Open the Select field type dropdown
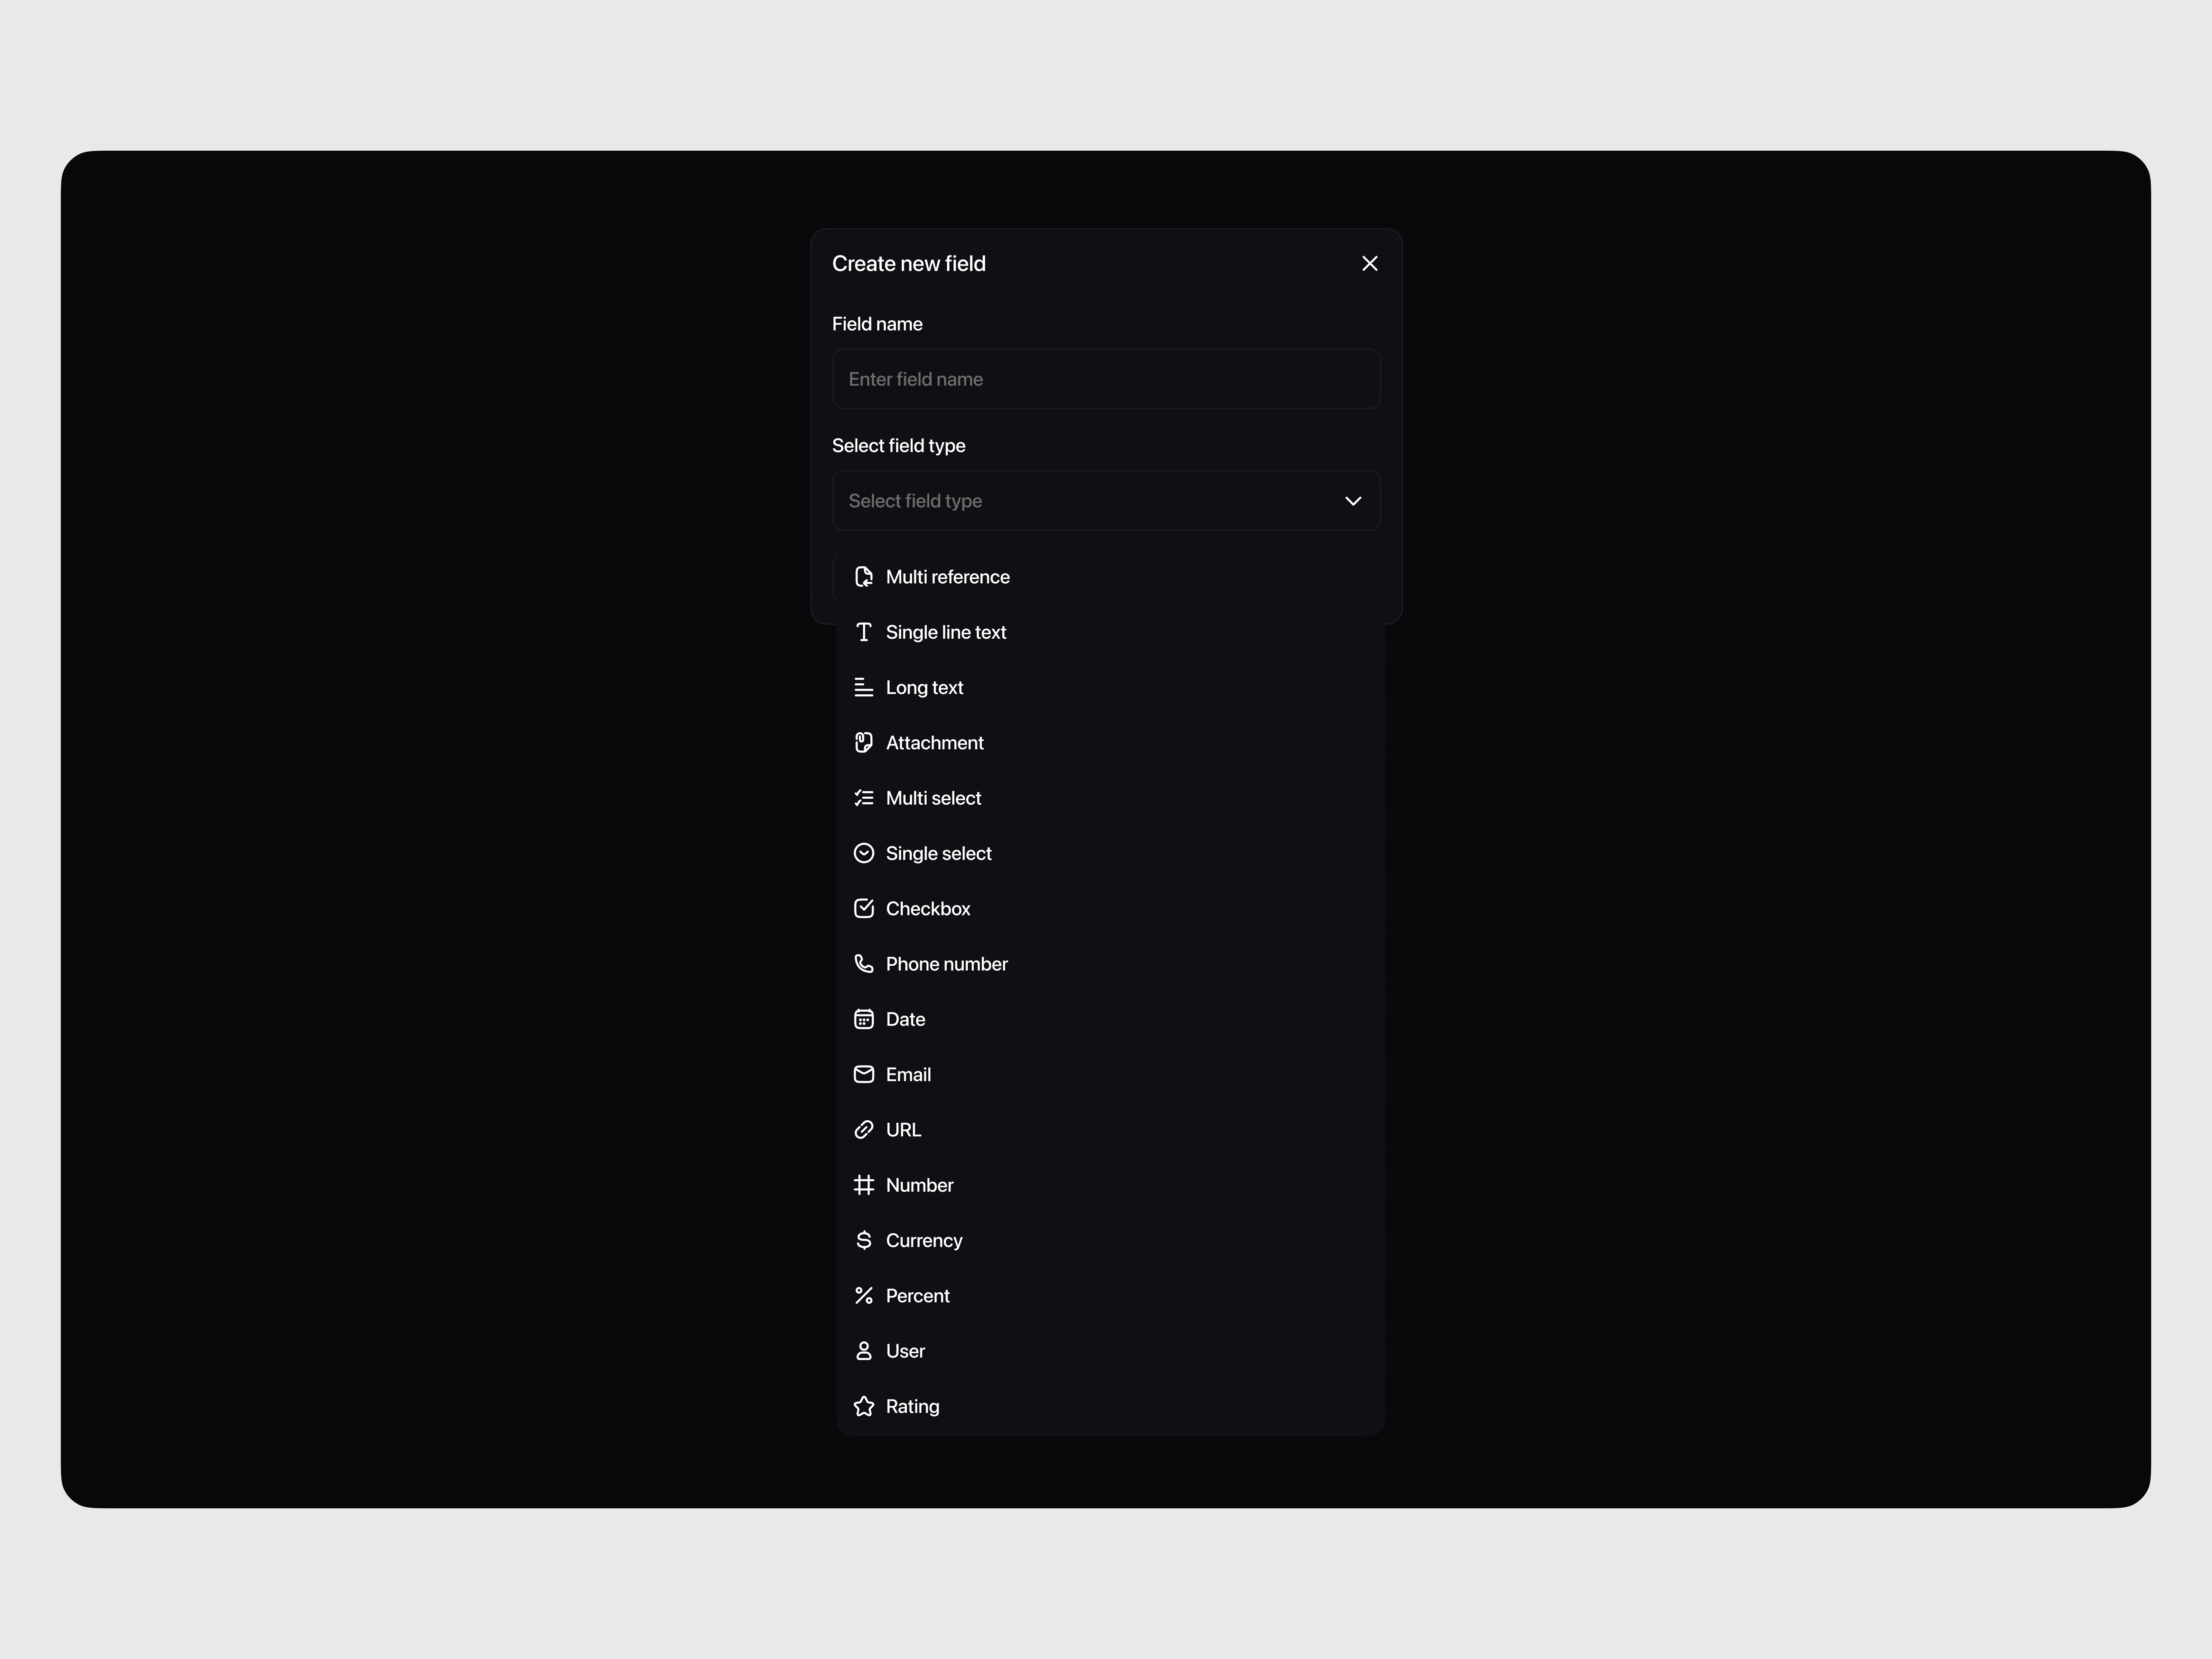The image size is (2212, 1659). [1106, 501]
